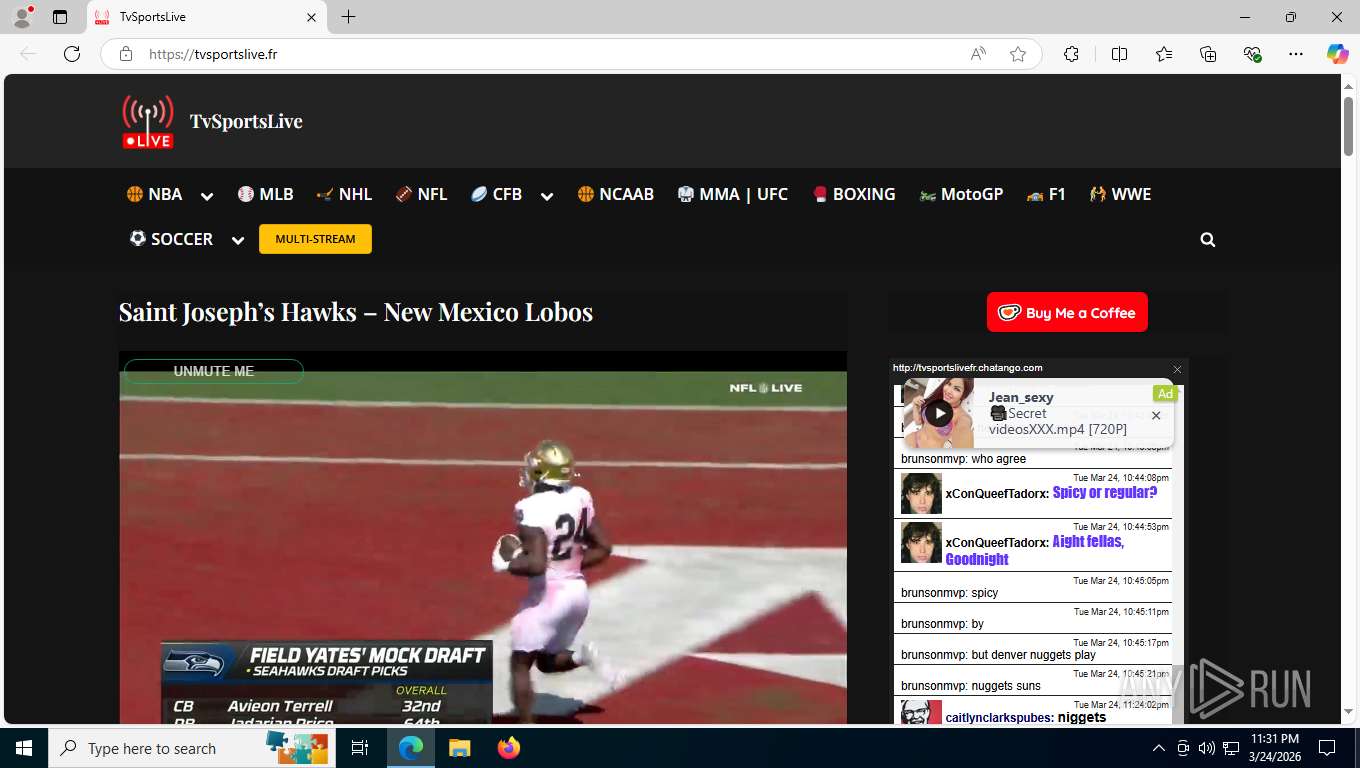Open Collections icon in toolbar

click(x=1208, y=54)
